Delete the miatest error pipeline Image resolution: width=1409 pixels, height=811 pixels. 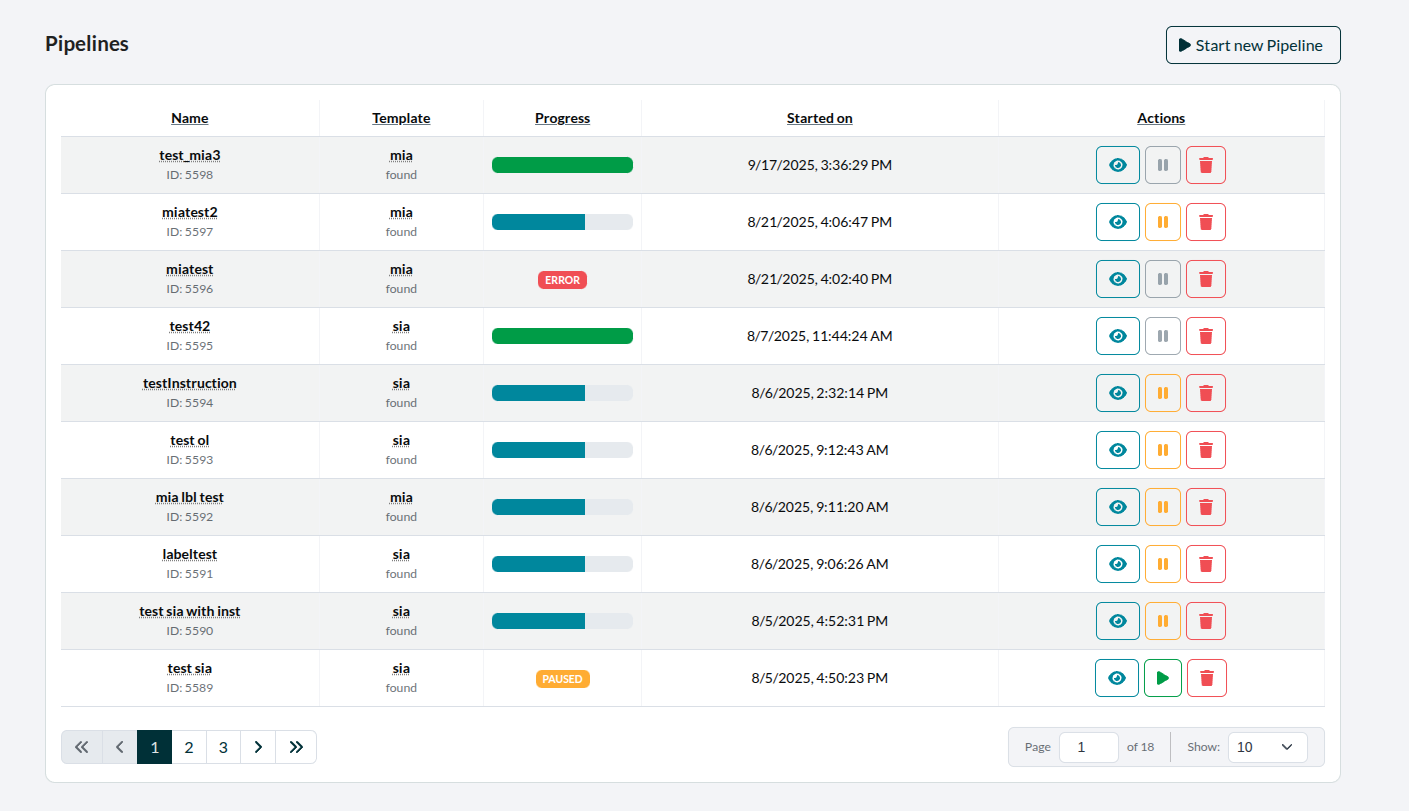[1205, 279]
